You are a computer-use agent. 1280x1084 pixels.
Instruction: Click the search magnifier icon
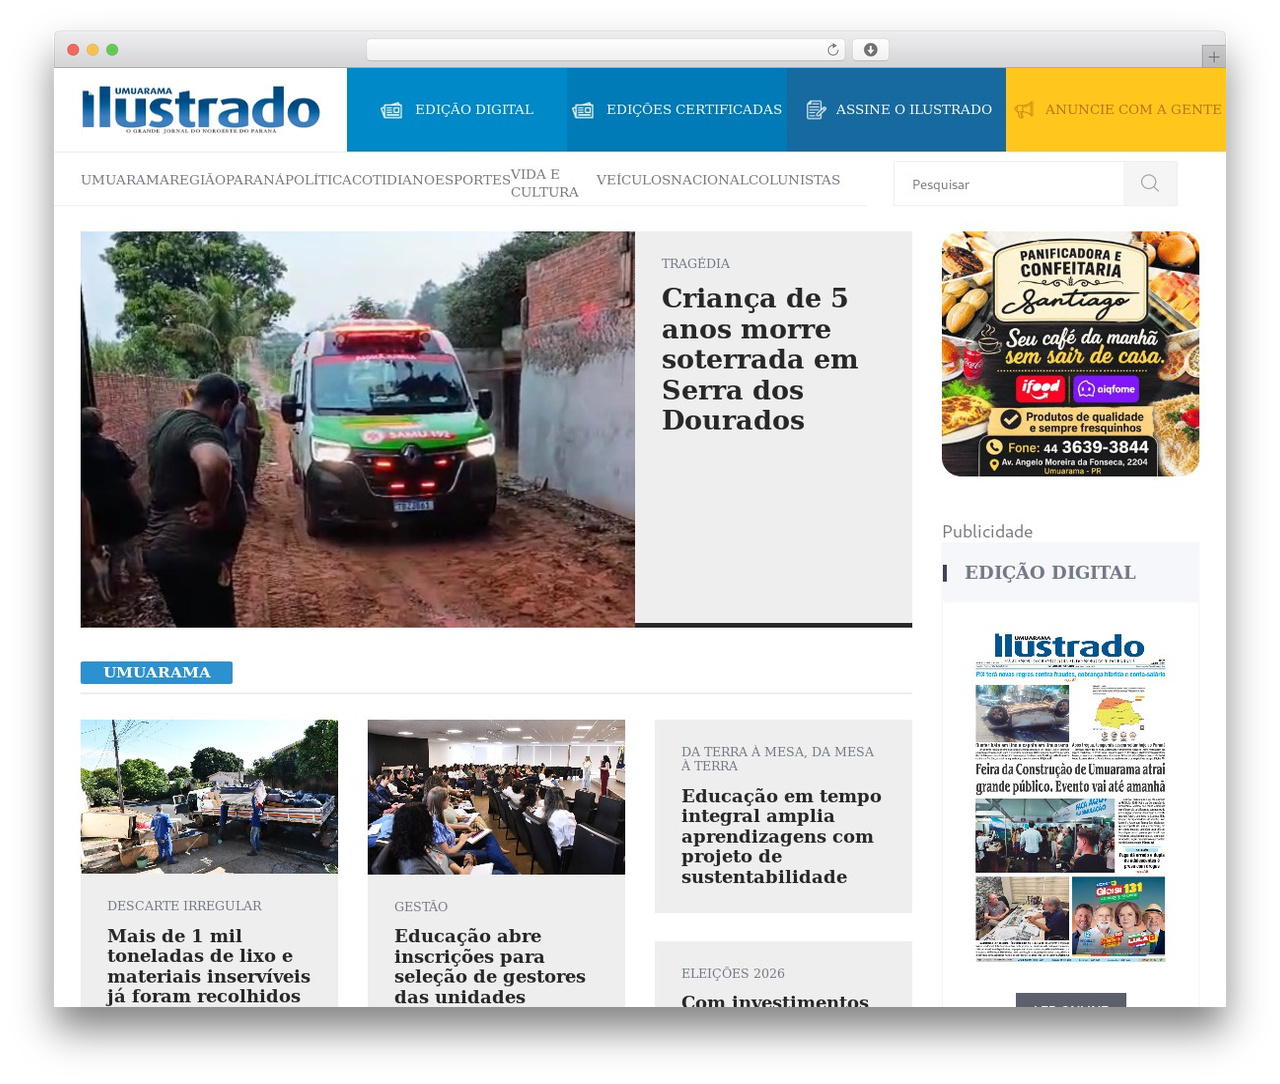click(1150, 183)
